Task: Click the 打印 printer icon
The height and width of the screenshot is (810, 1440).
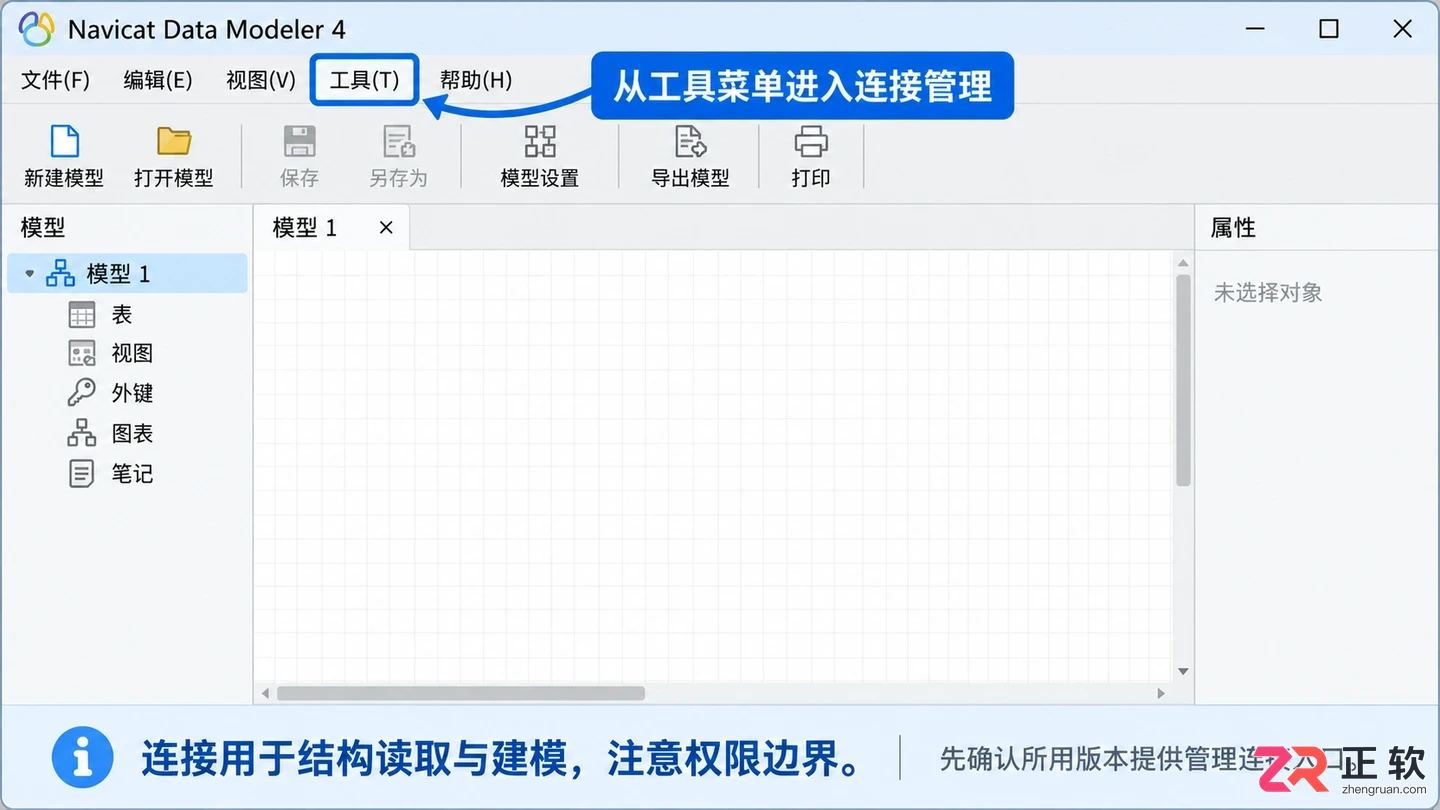Action: point(811,141)
